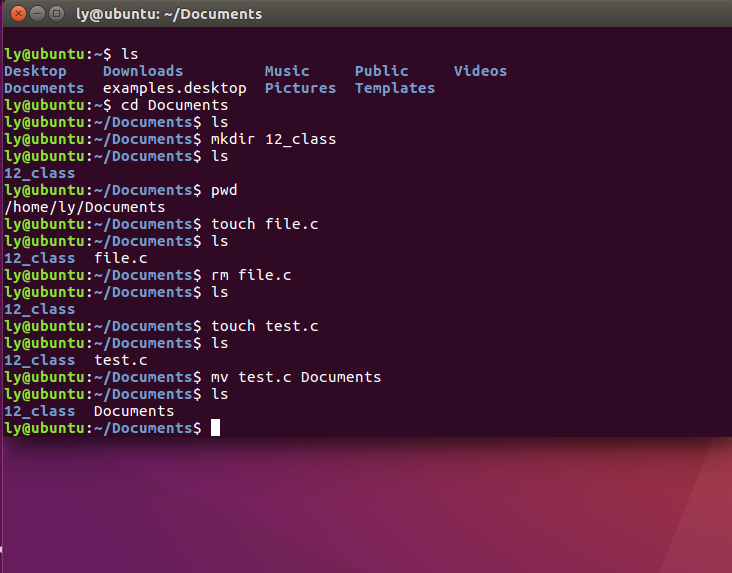
Task: Click the 'rm file.c' command
Action: (x=251, y=275)
